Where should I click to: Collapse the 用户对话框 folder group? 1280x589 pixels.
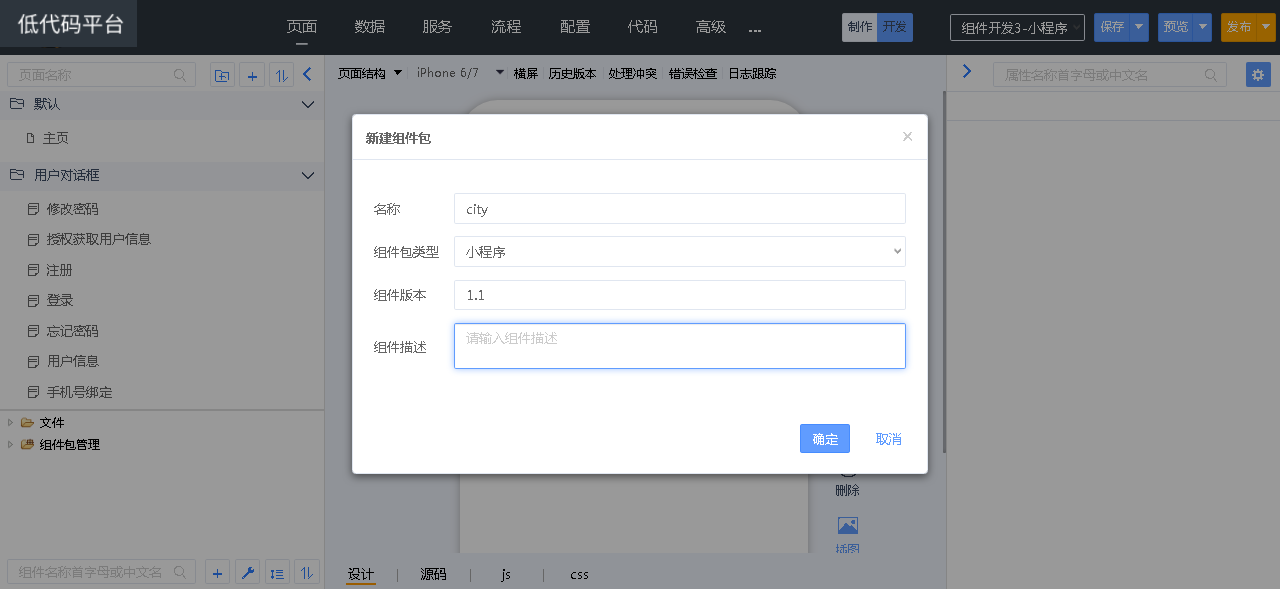pyautogui.click(x=308, y=175)
